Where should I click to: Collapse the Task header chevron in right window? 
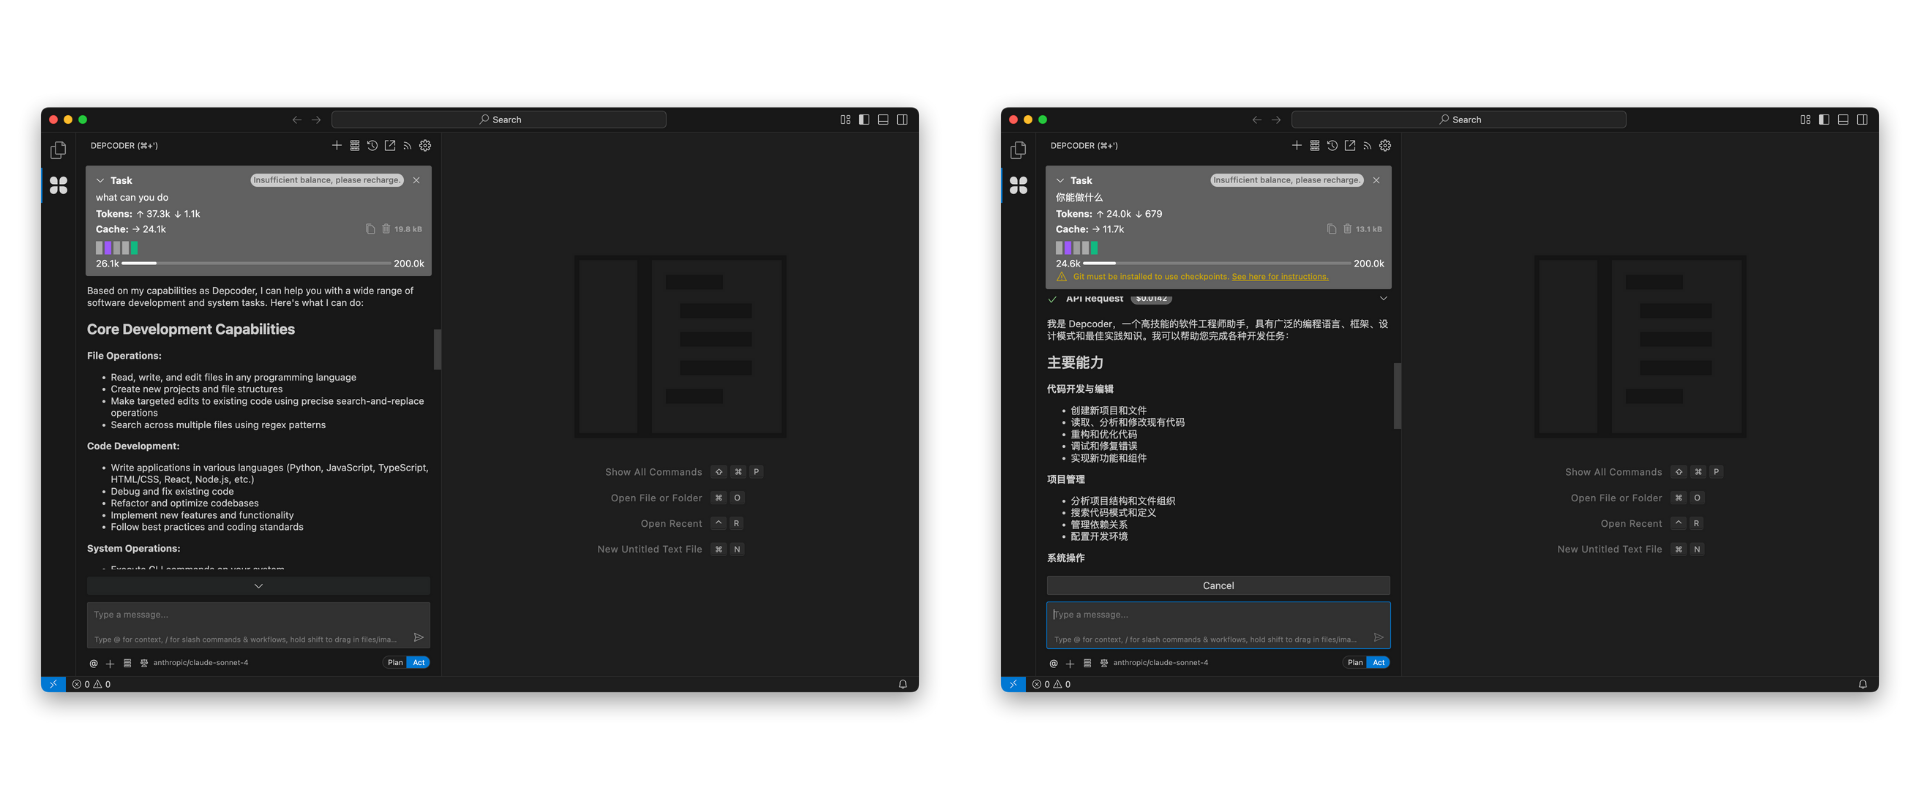1060,181
